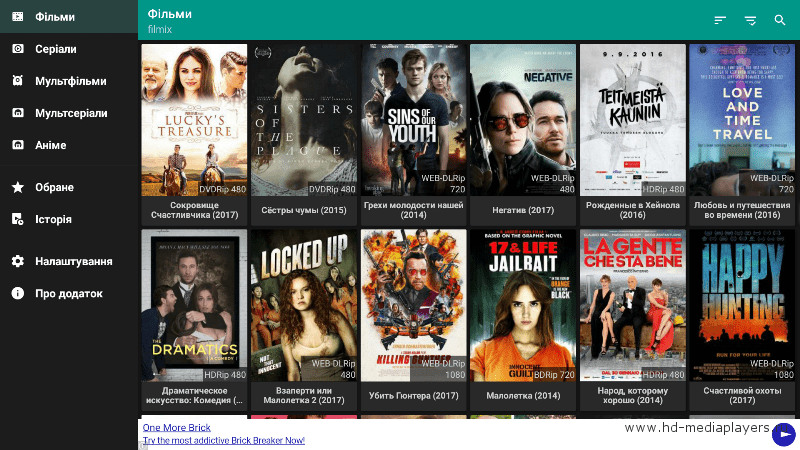
Task: Open Happy Hunting movie poster
Action: (742, 305)
